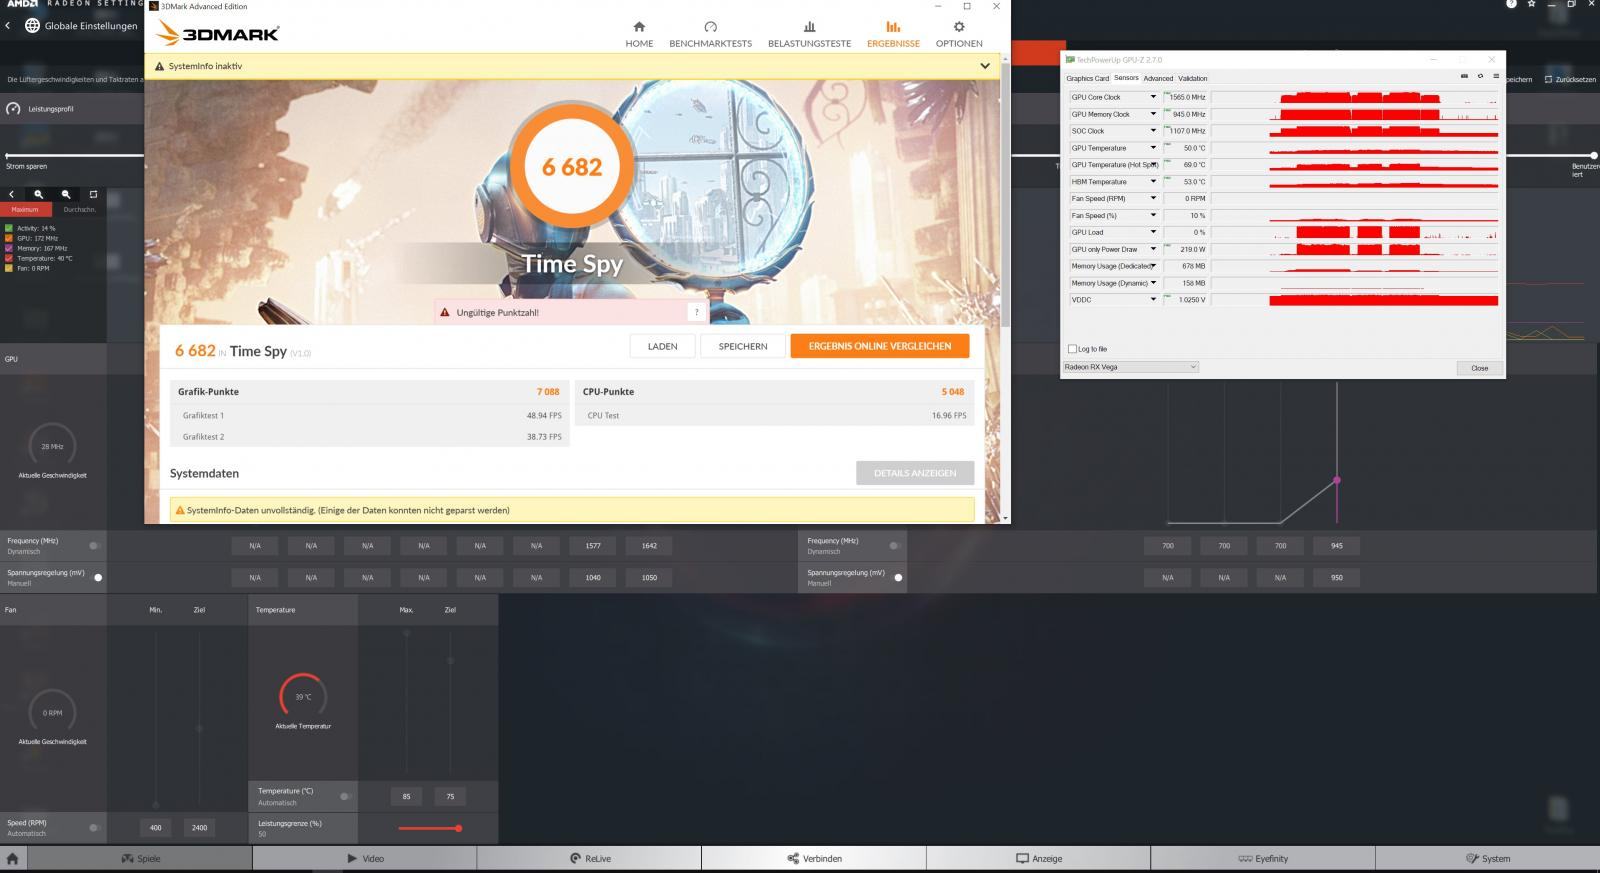Zoom in the Radeon monitoring graph
This screenshot has width=1600, height=873.
coord(39,194)
